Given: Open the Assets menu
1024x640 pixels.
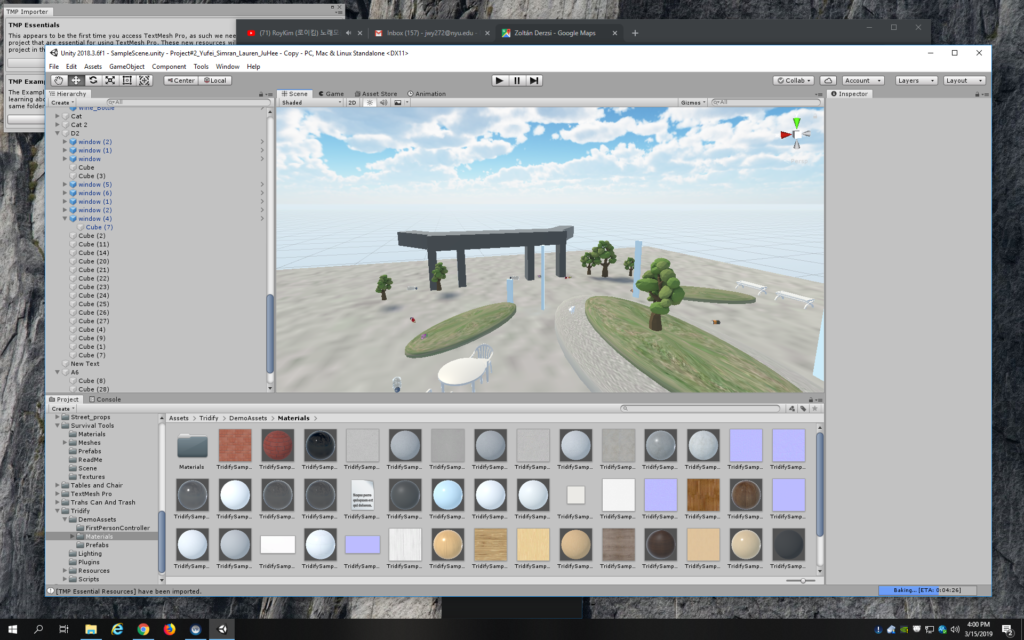Looking at the screenshot, I should click(x=93, y=67).
